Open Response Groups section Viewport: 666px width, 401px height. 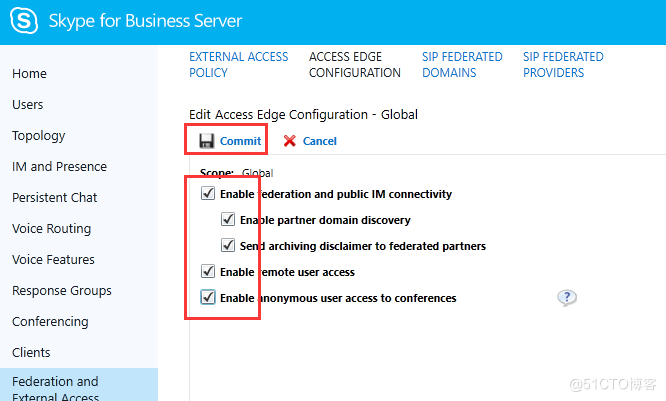pos(62,291)
